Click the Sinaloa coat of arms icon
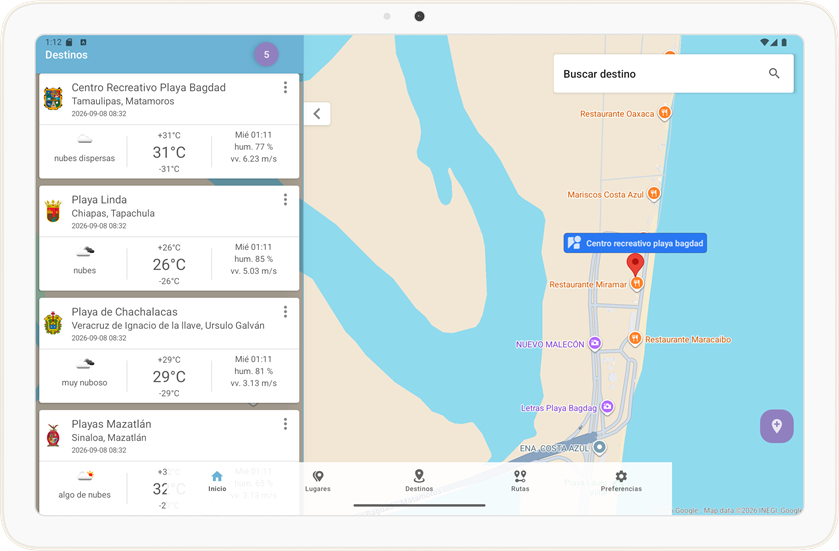Image resolution: width=839 pixels, height=551 pixels. [53, 435]
